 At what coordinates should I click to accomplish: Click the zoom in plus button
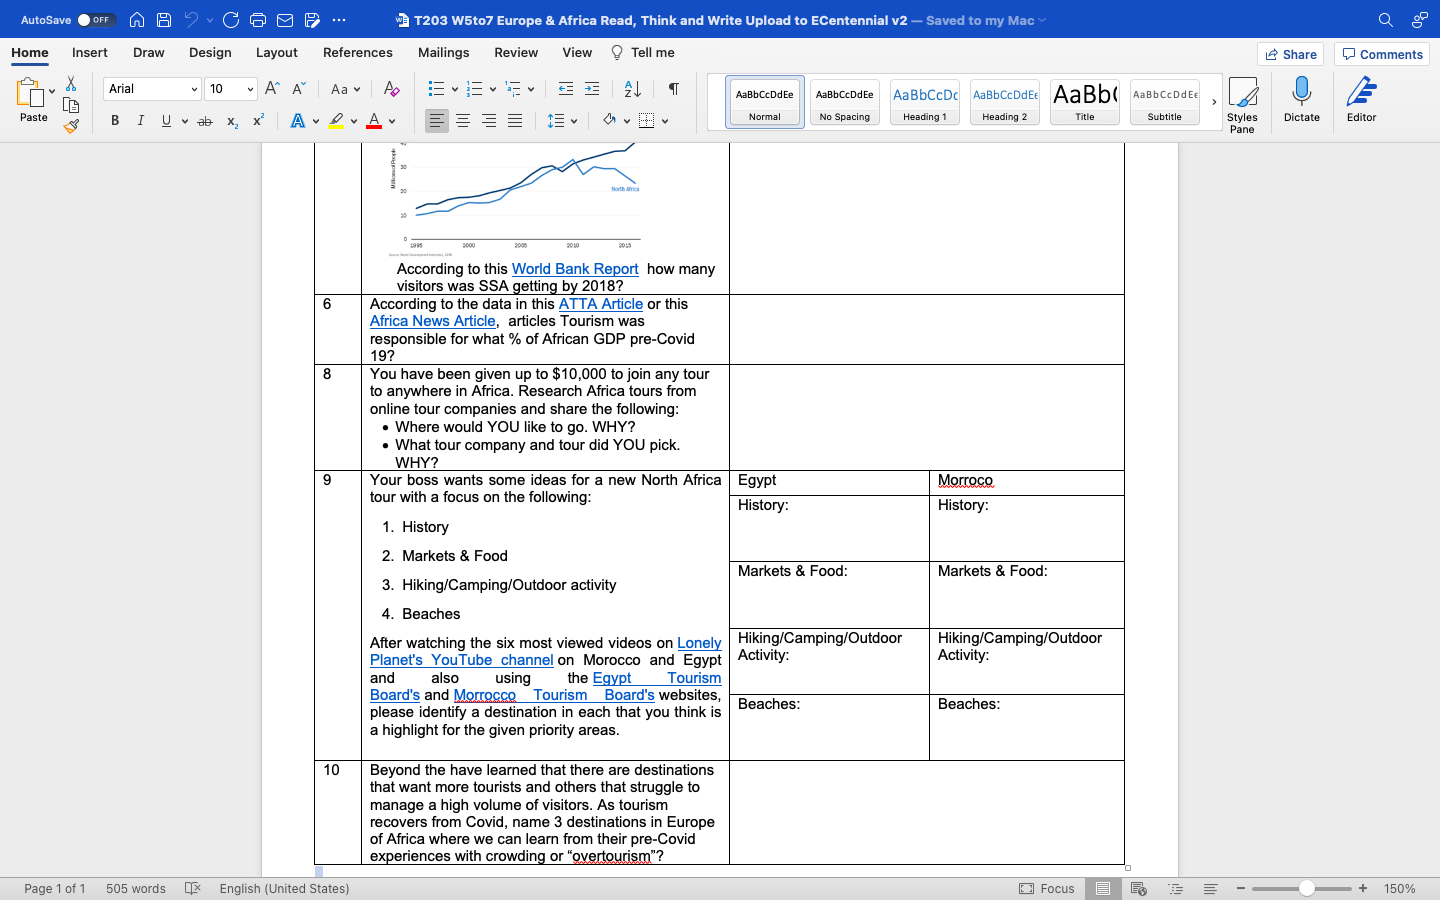coord(1363,888)
